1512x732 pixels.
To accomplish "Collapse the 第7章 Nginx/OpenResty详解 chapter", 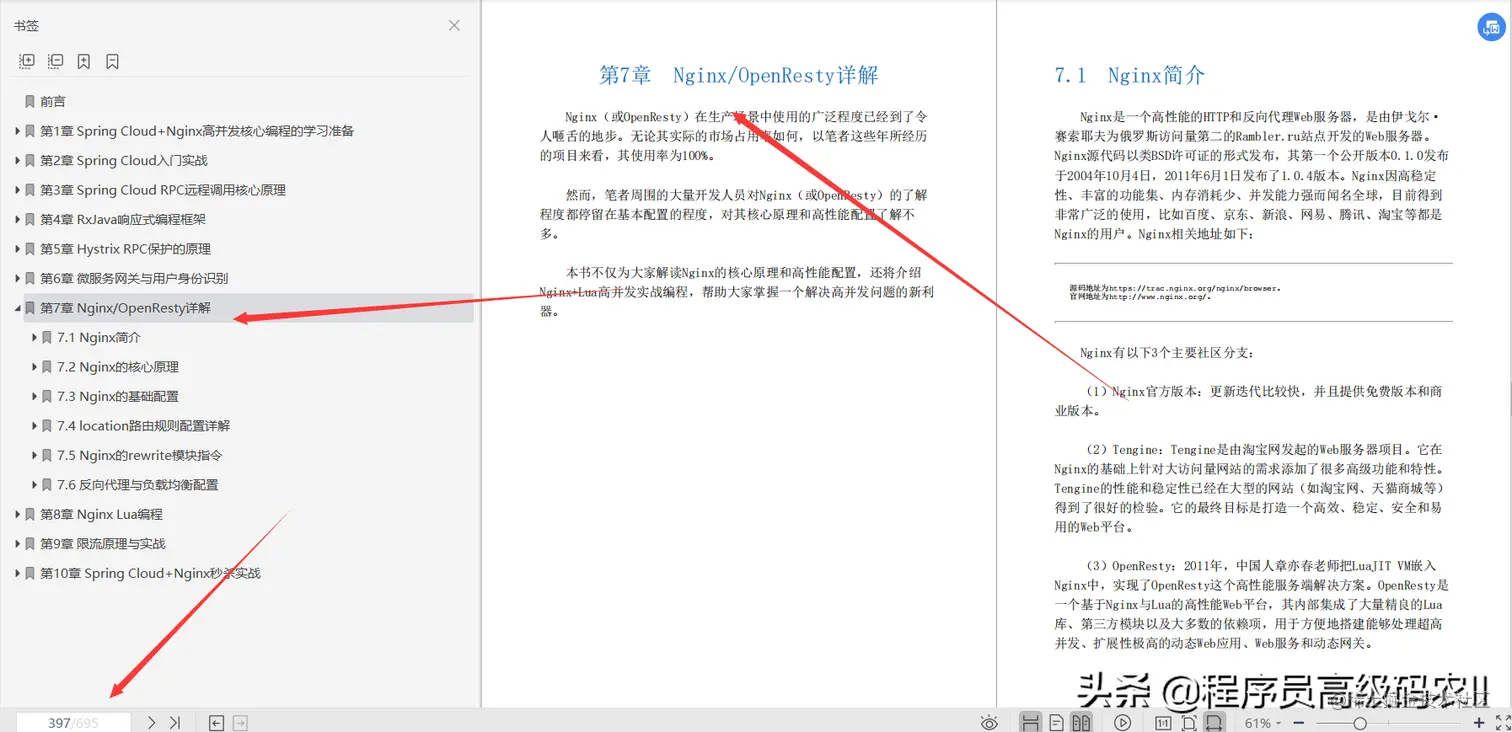I will click(x=17, y=308).
